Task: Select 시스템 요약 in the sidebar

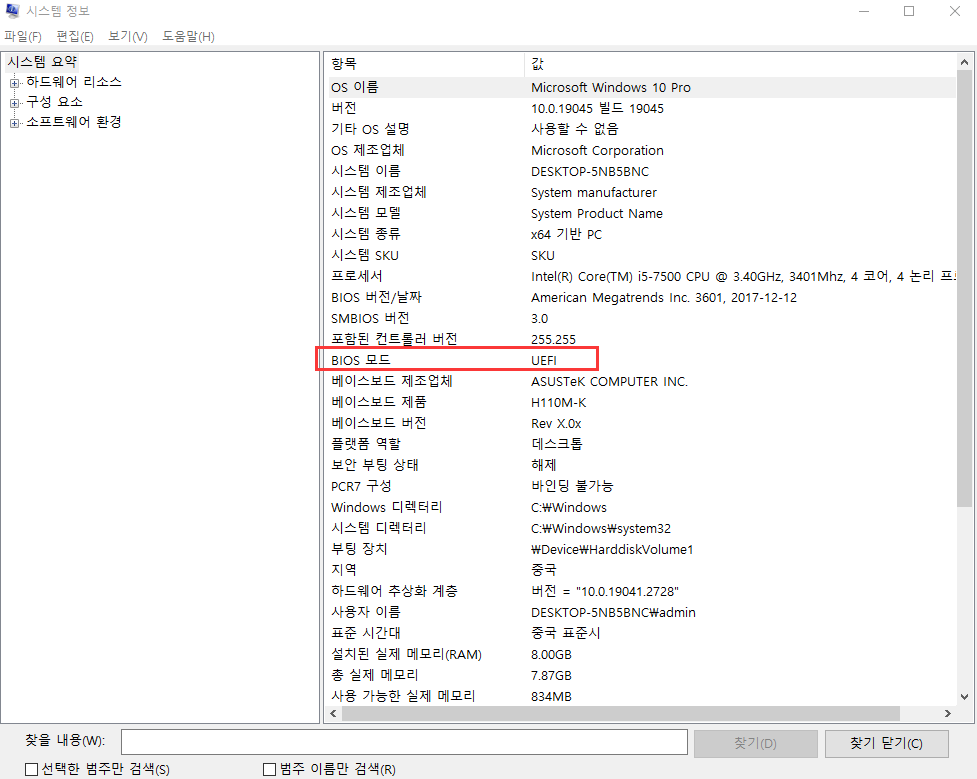Action: point(41,61)
